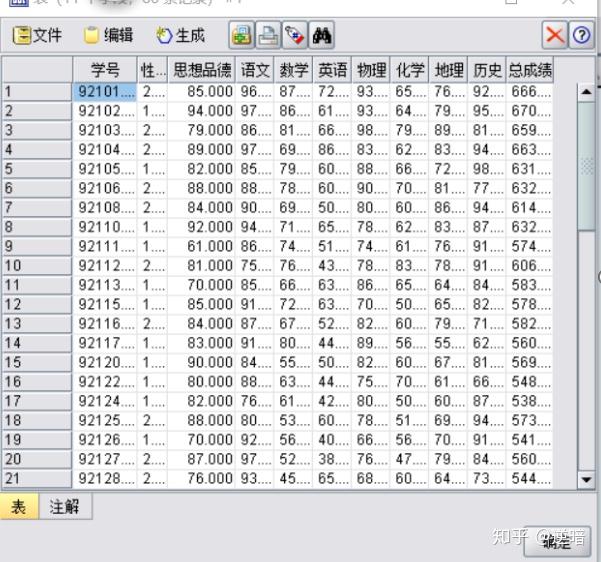Select row header 1

(x=37, y=92)
